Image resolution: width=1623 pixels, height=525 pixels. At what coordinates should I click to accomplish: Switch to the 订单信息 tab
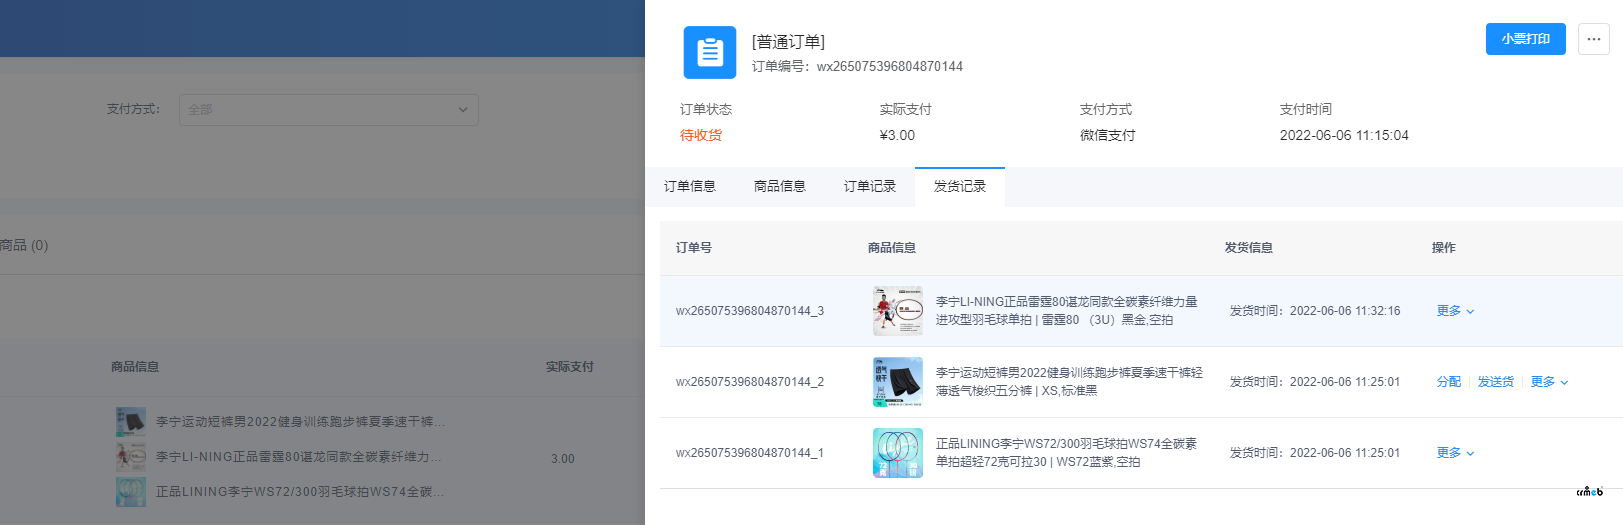point(690,186)
